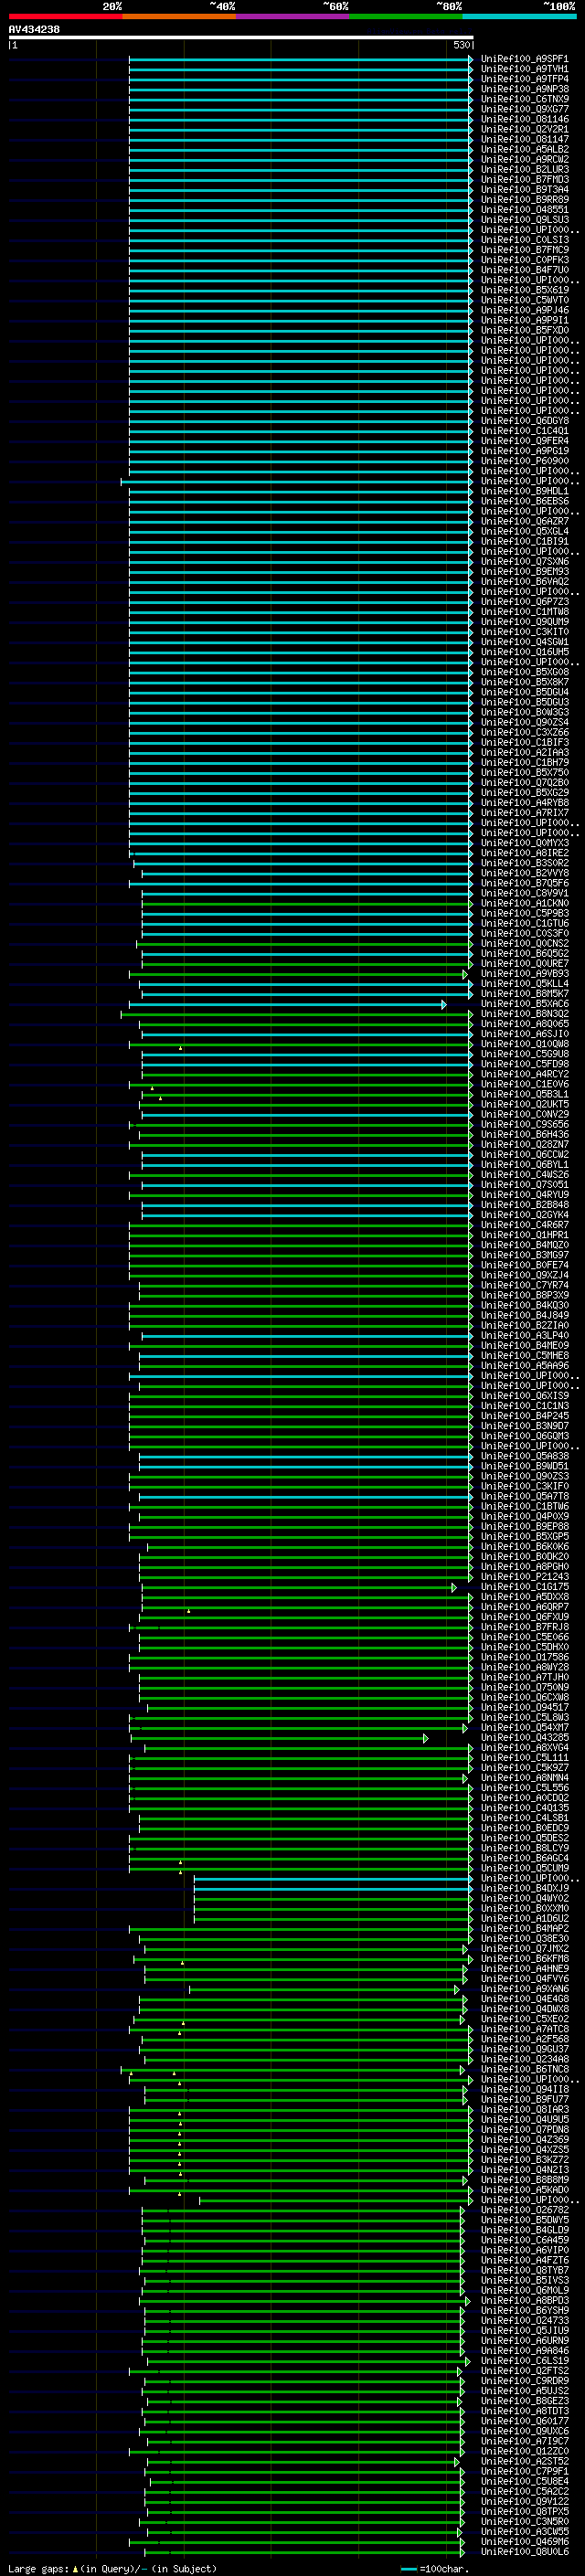Select the UniRef100_A5ALB2 label
Viewport: 585px width, 2576px height.
[x=524, y=149]
